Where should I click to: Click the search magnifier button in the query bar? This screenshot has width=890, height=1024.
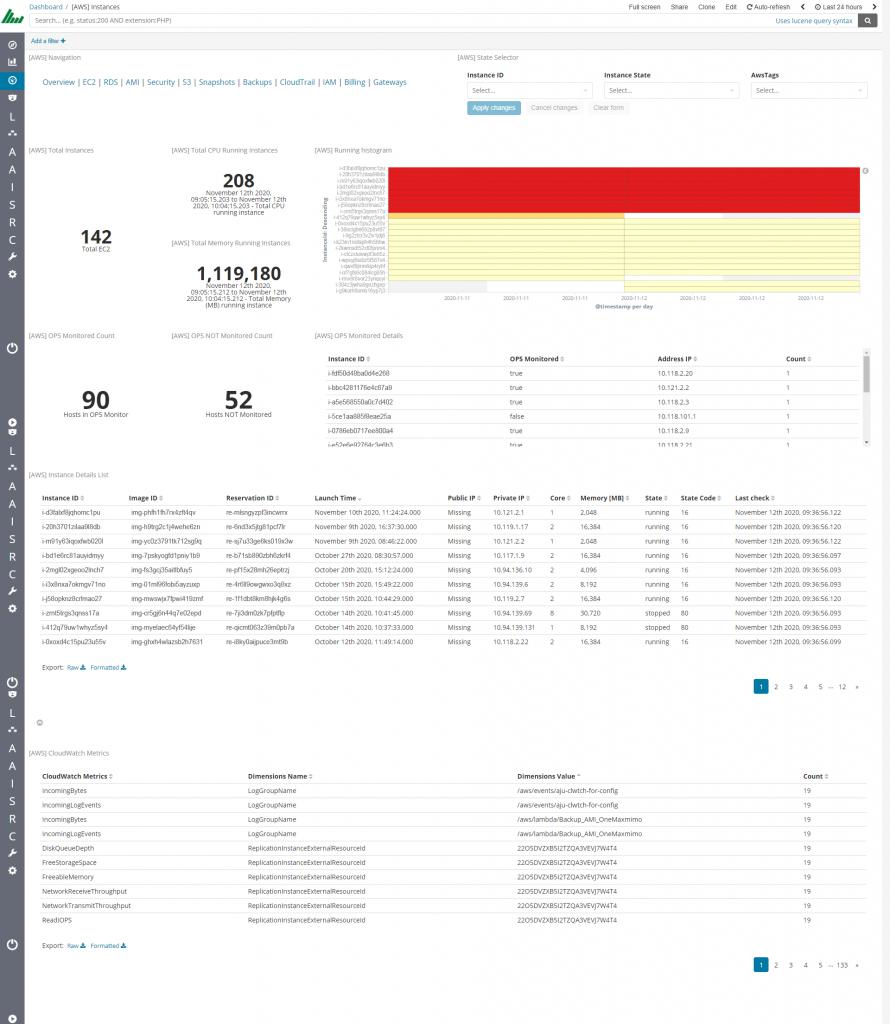[868, 19]
